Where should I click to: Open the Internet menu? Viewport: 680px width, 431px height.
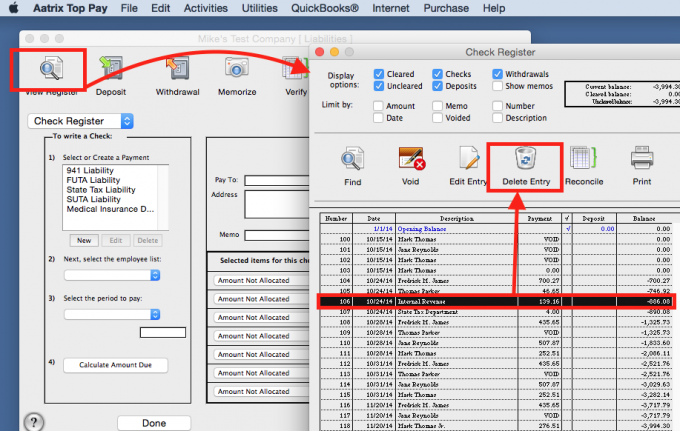pos(390,8)
